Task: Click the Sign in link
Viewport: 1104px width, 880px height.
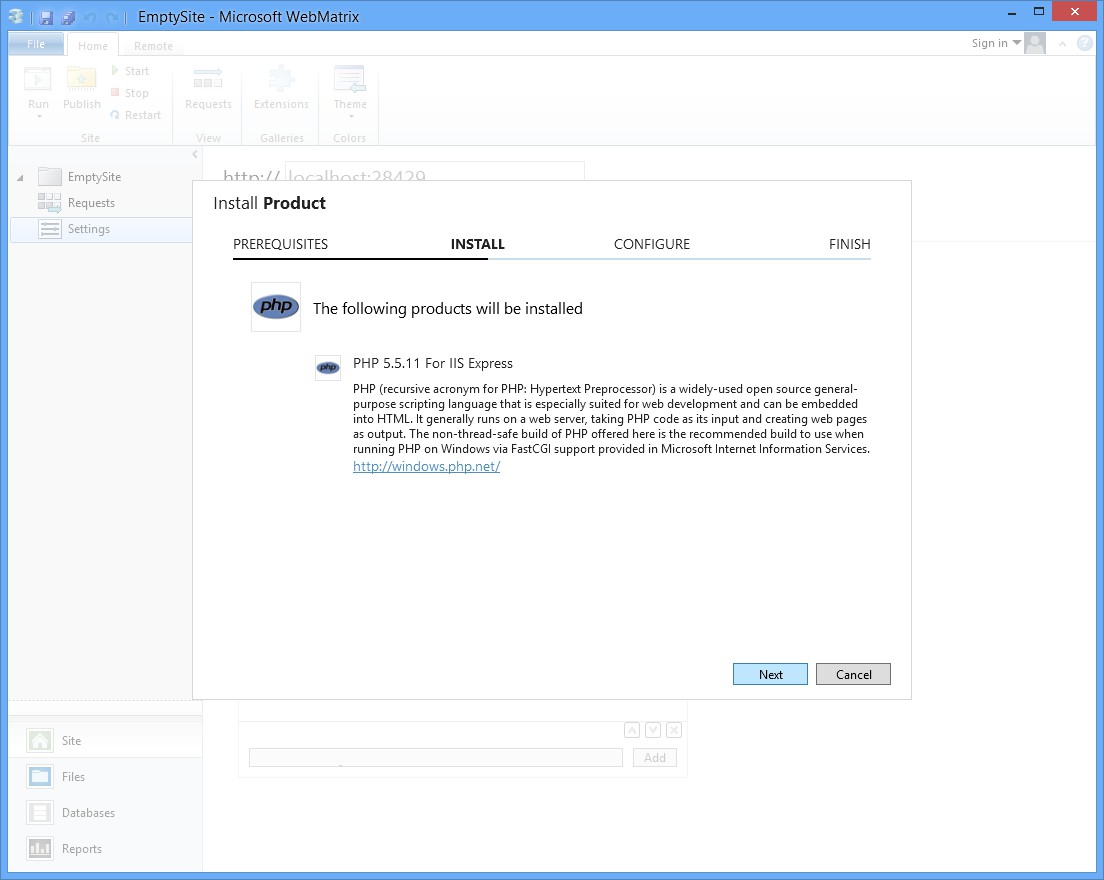Action: tap(989, 43)
